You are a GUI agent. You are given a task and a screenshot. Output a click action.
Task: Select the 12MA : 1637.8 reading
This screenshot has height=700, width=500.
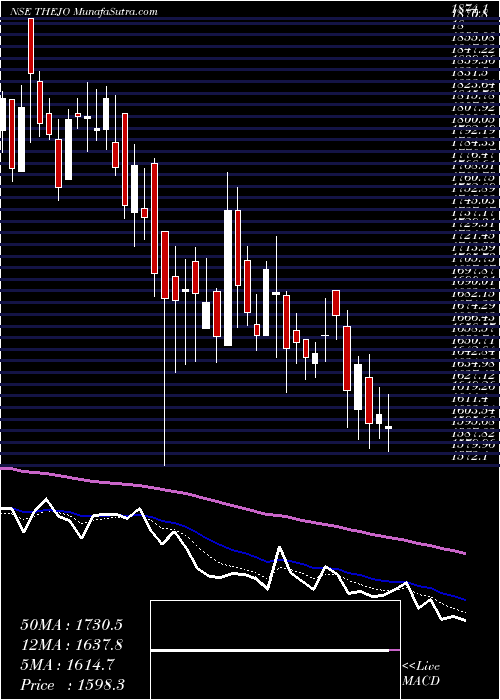coord(71,645)
